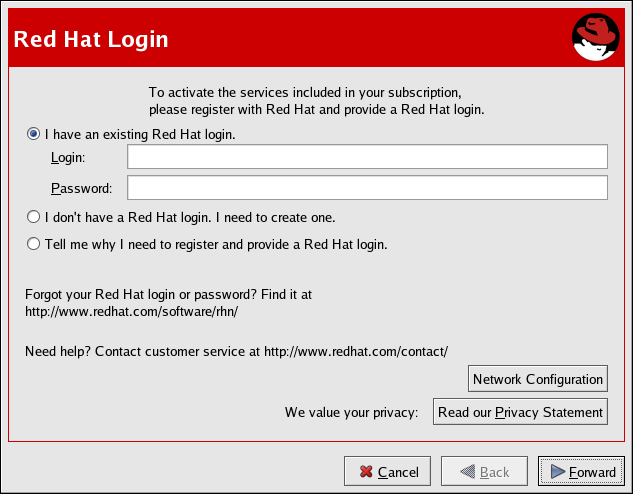Click the grayed arrow icon beside Back
This screenshot has width=633, height=494.
point(464,472)
